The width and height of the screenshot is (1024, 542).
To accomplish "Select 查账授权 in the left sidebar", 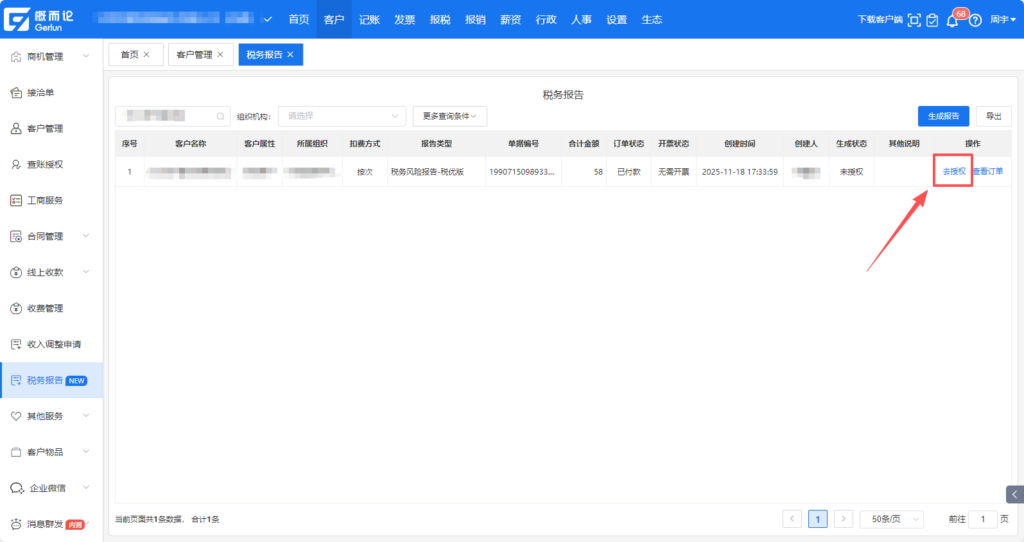I will click(45, 164).
